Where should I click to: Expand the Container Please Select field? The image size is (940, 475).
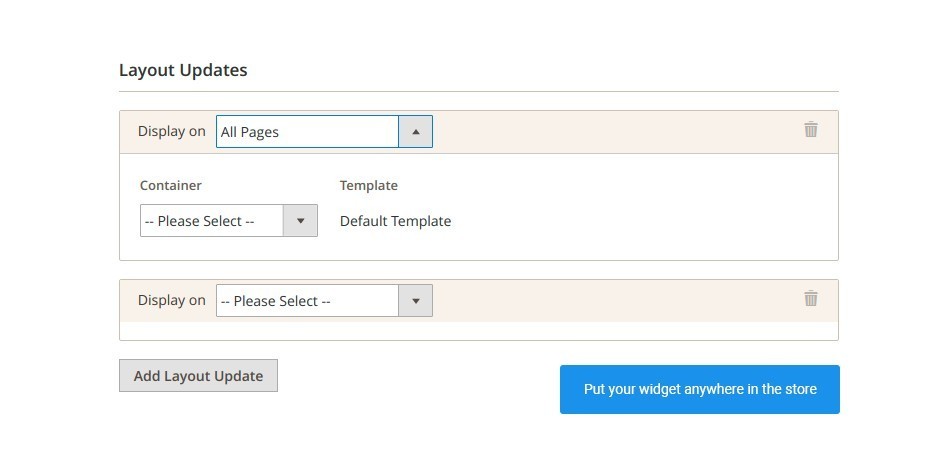coord(228,221)
